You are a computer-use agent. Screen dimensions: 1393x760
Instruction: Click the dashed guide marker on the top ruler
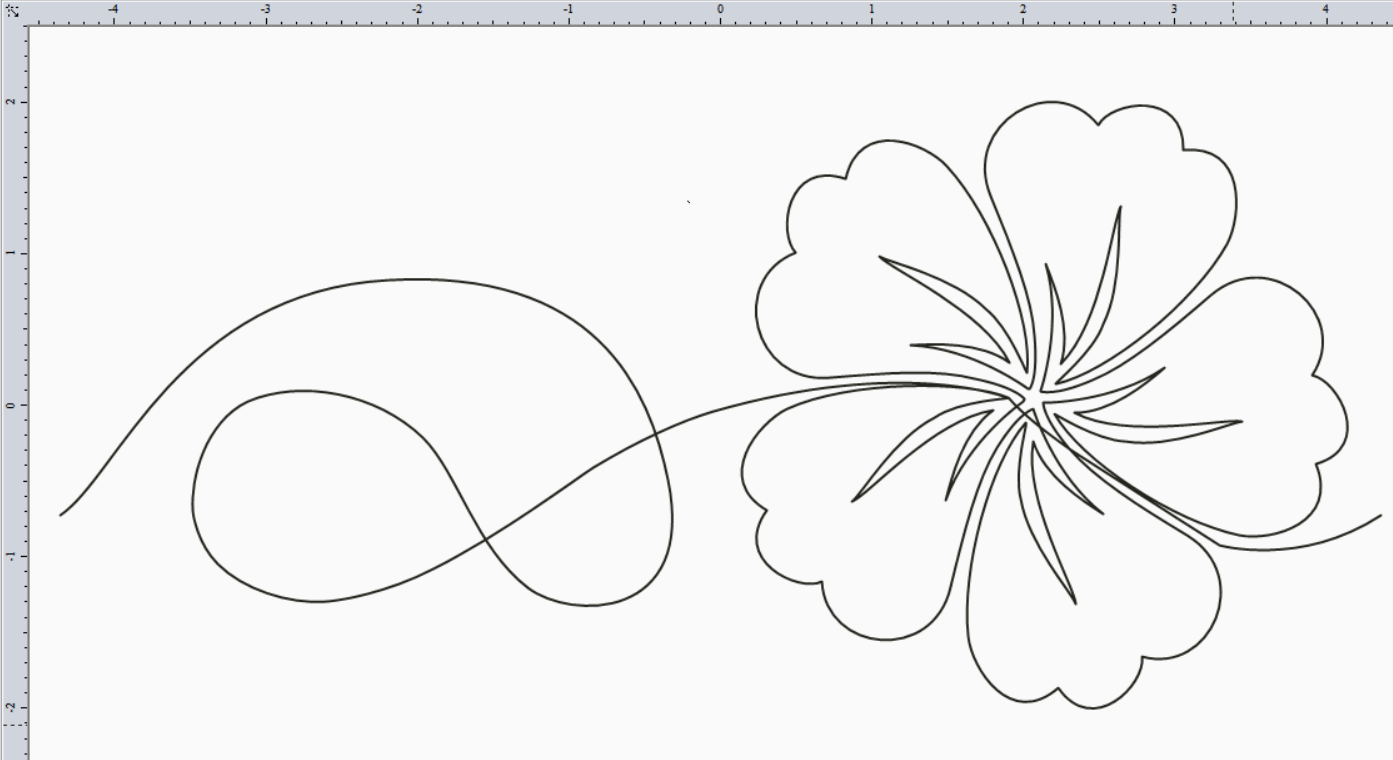pos(1233,12)
